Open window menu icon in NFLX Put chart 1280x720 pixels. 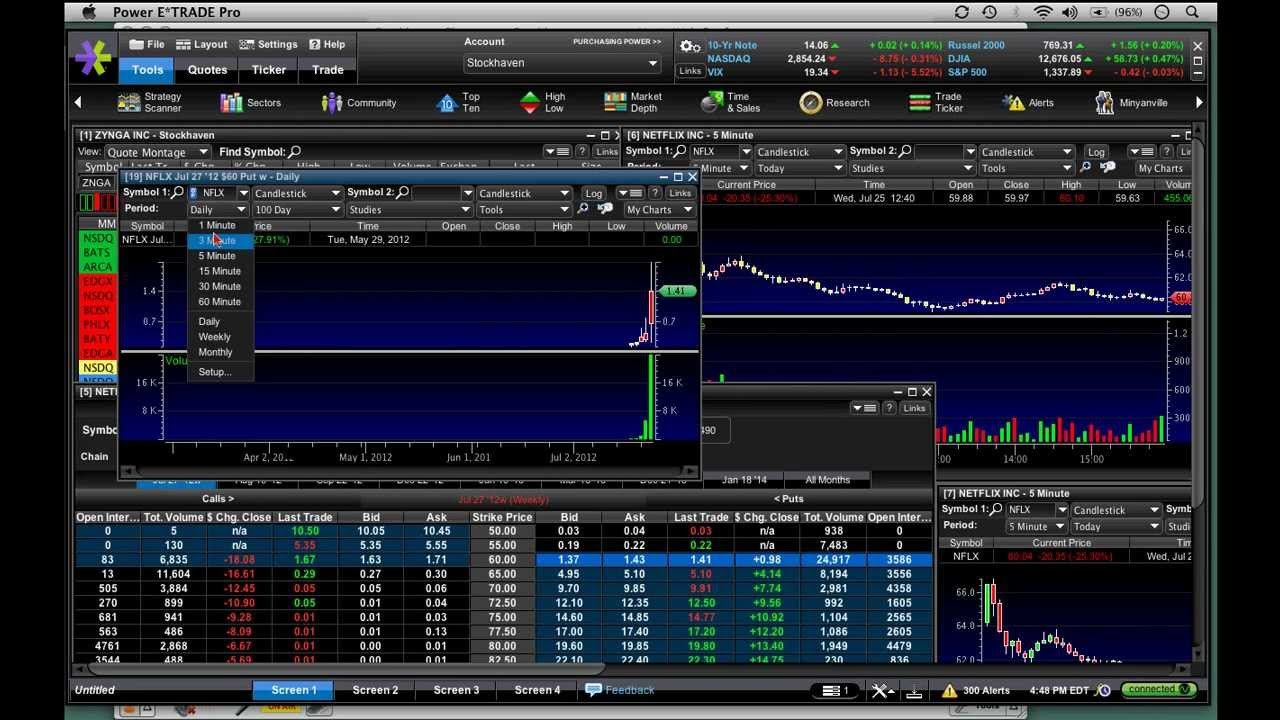(x=630, y=193)
